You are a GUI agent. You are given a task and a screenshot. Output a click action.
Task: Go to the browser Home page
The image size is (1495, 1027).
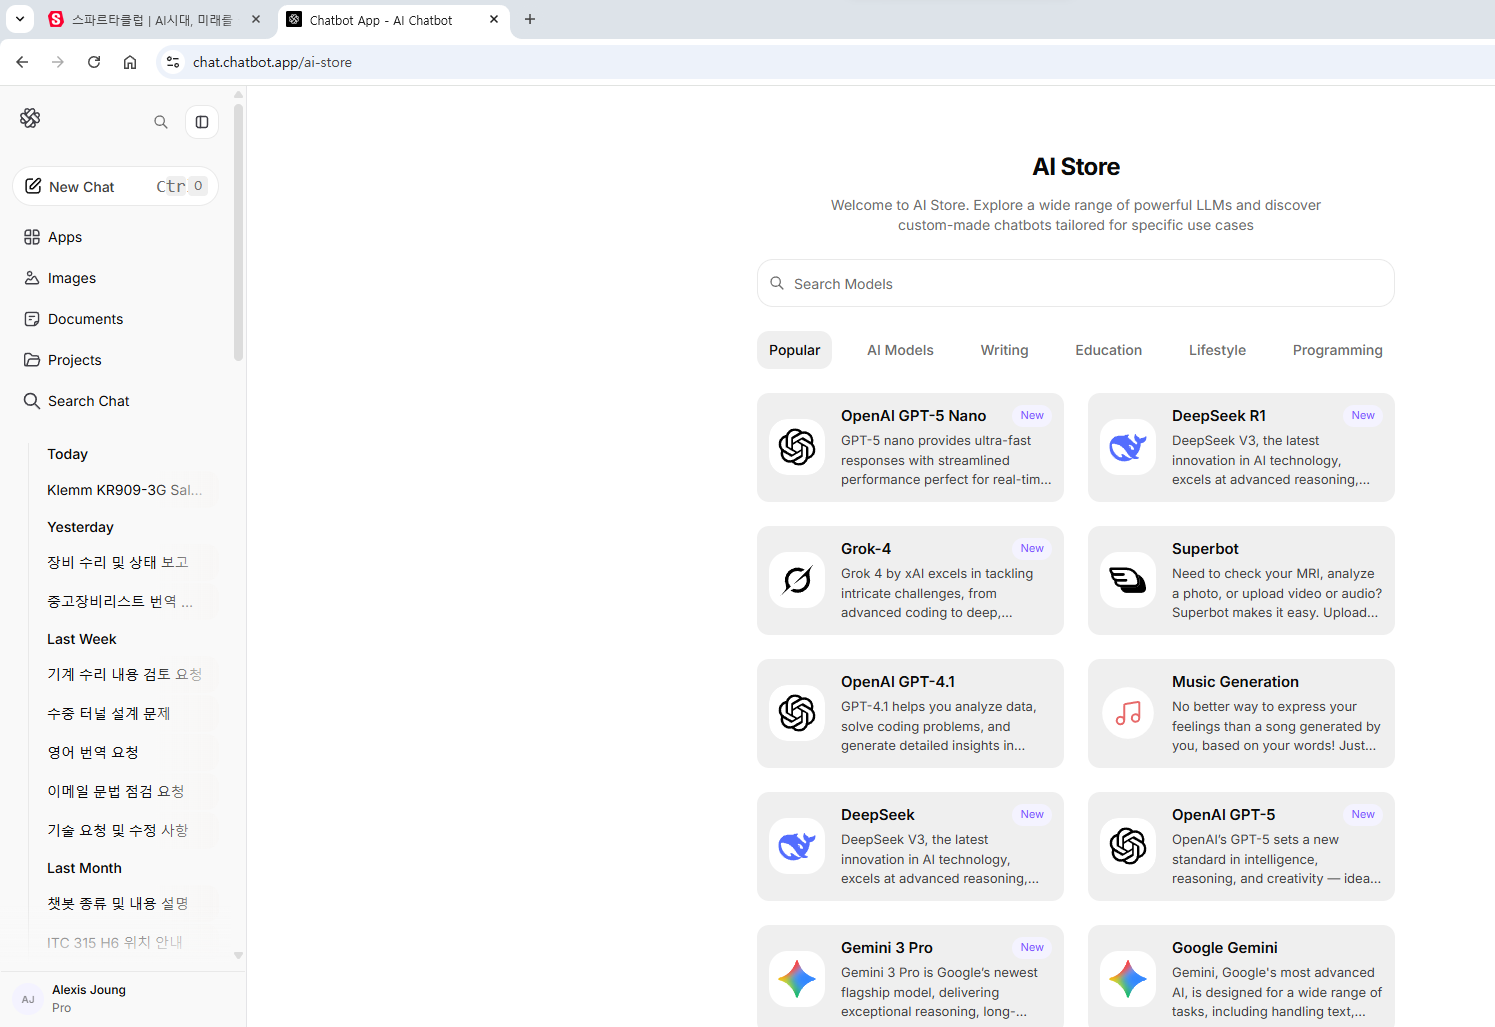(x=130, y=62)
